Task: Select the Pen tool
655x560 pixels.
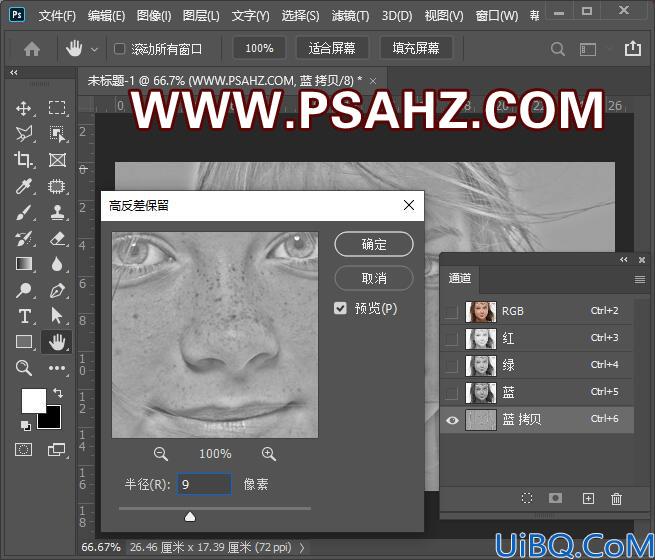Action: click(x=57, y=290)
